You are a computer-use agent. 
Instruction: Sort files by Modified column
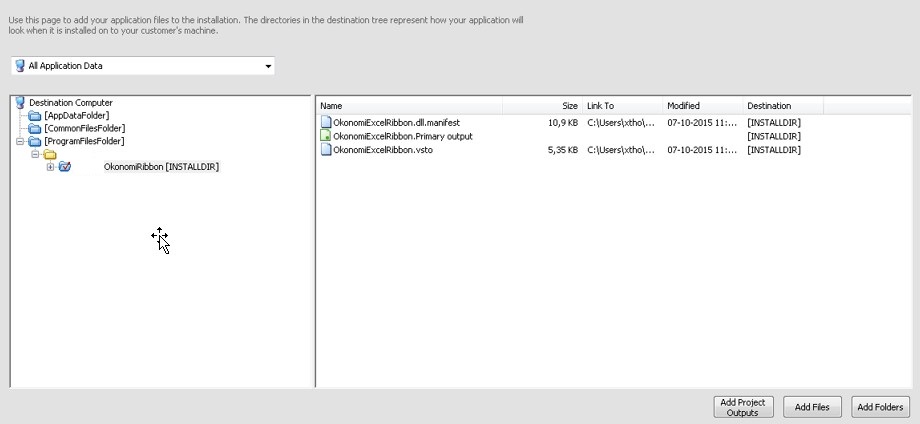(703, 106)
